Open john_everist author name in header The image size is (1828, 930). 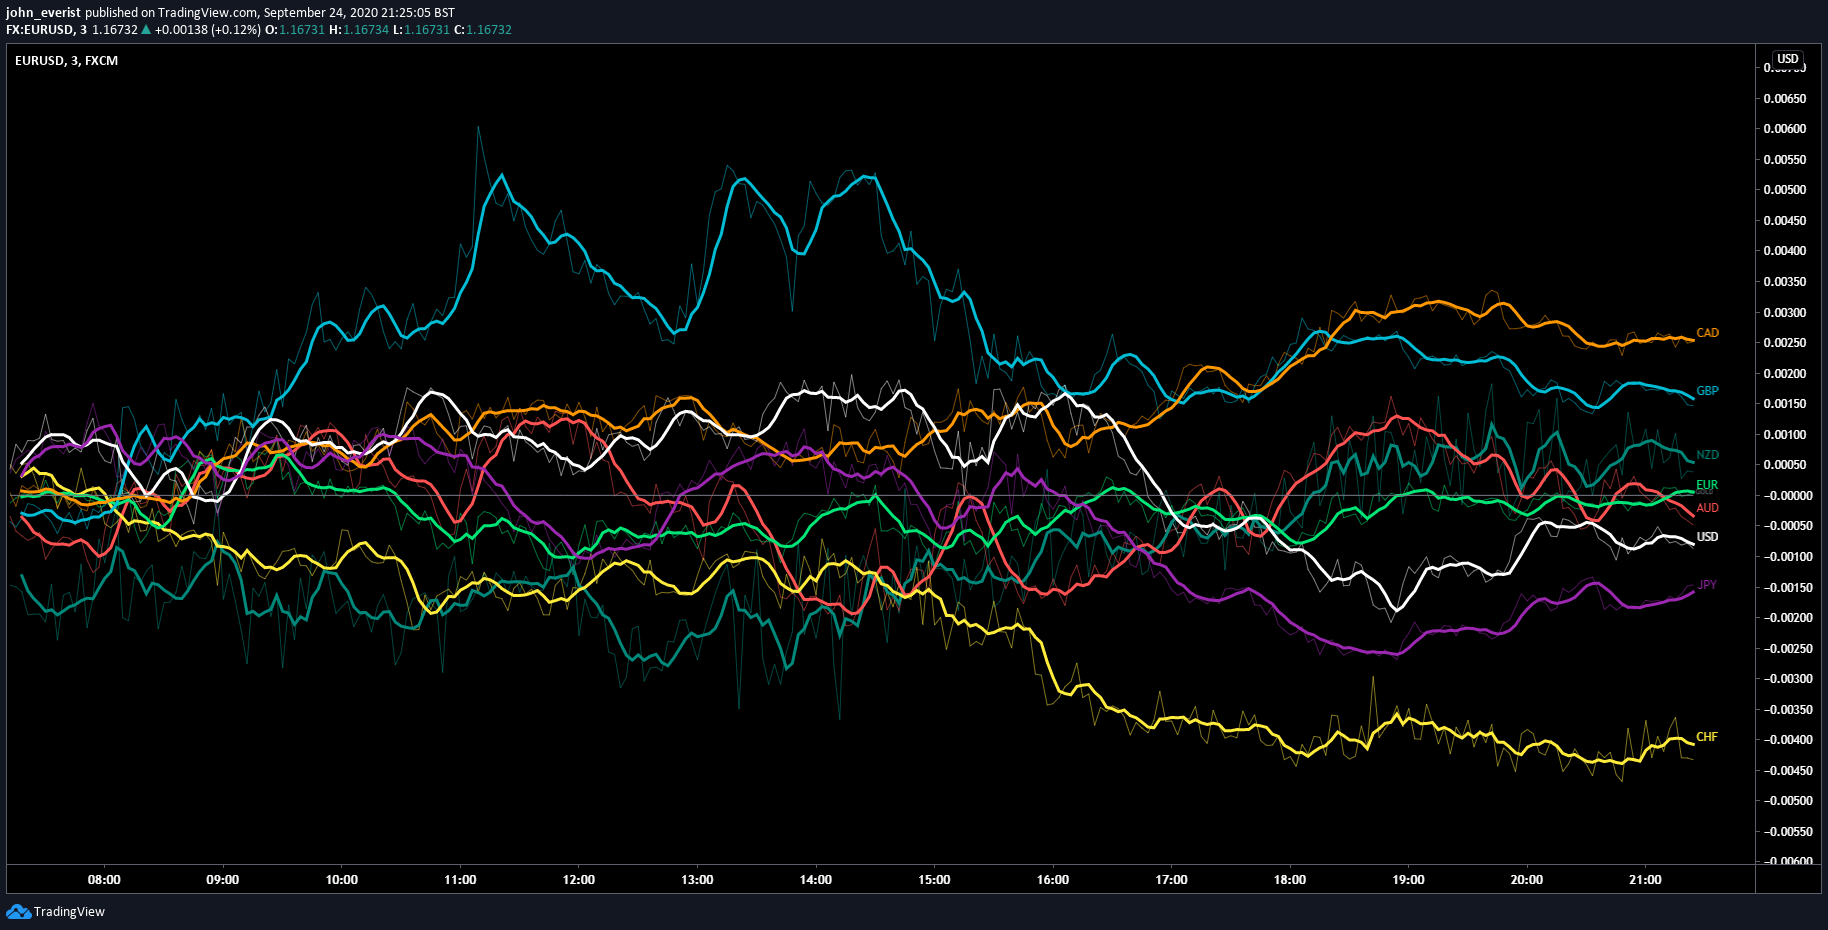pos(43,13)
